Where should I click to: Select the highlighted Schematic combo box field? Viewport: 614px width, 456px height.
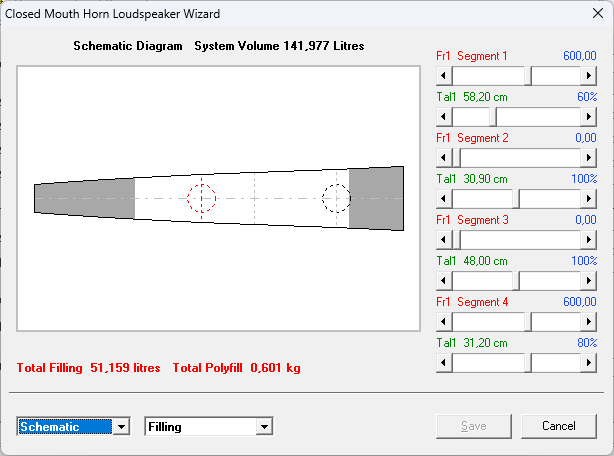point(65,427)
